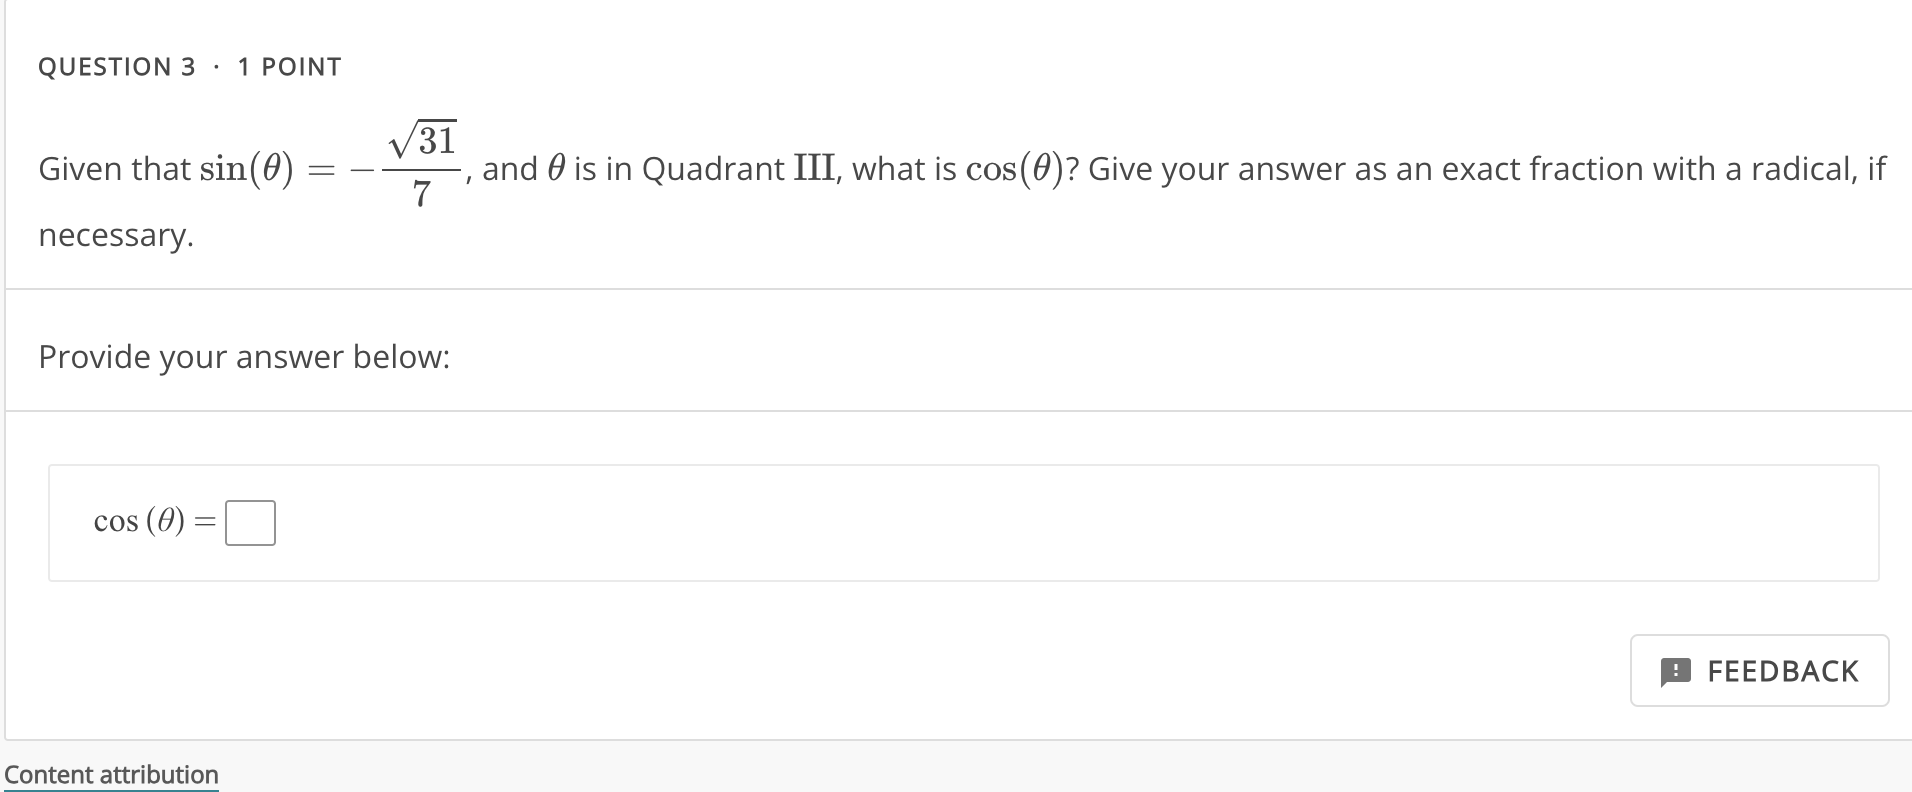The height and width of the screenshot is (792, 1912).
Task: Click the FEEDBACK button
Action: (1759, 670)
